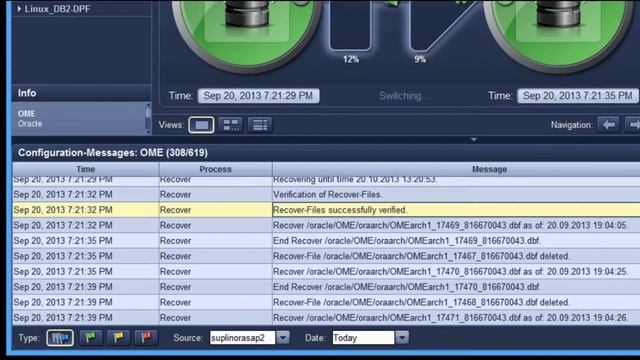Click the Switching... status label
Image resolution: width=640 pixels, height=360 pixels.
click(404, 96)
